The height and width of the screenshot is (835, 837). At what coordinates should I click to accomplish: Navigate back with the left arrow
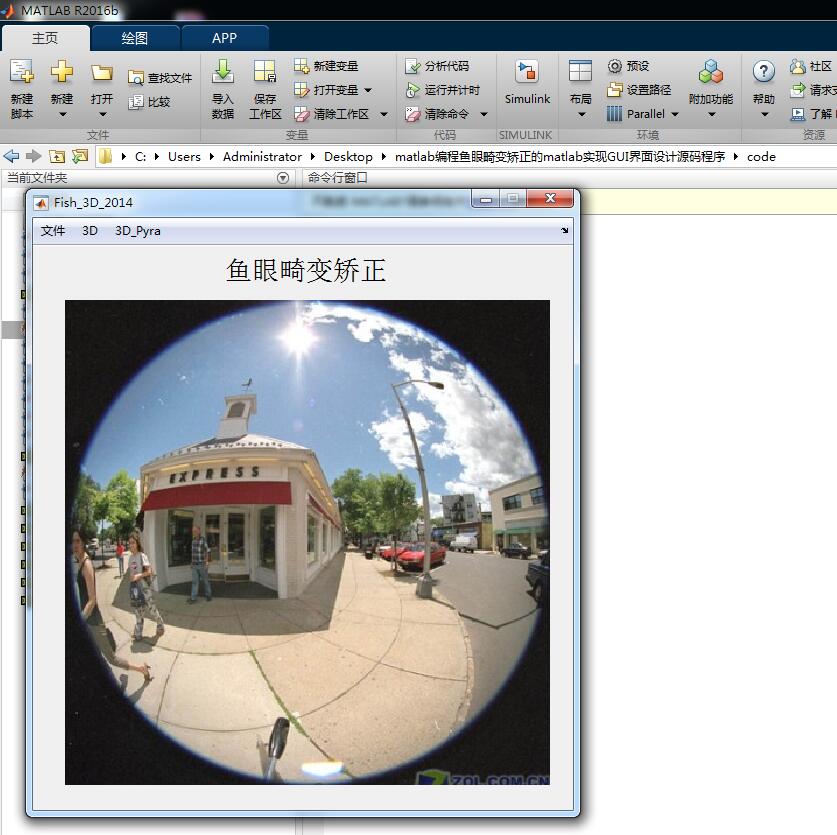[11, 156]
